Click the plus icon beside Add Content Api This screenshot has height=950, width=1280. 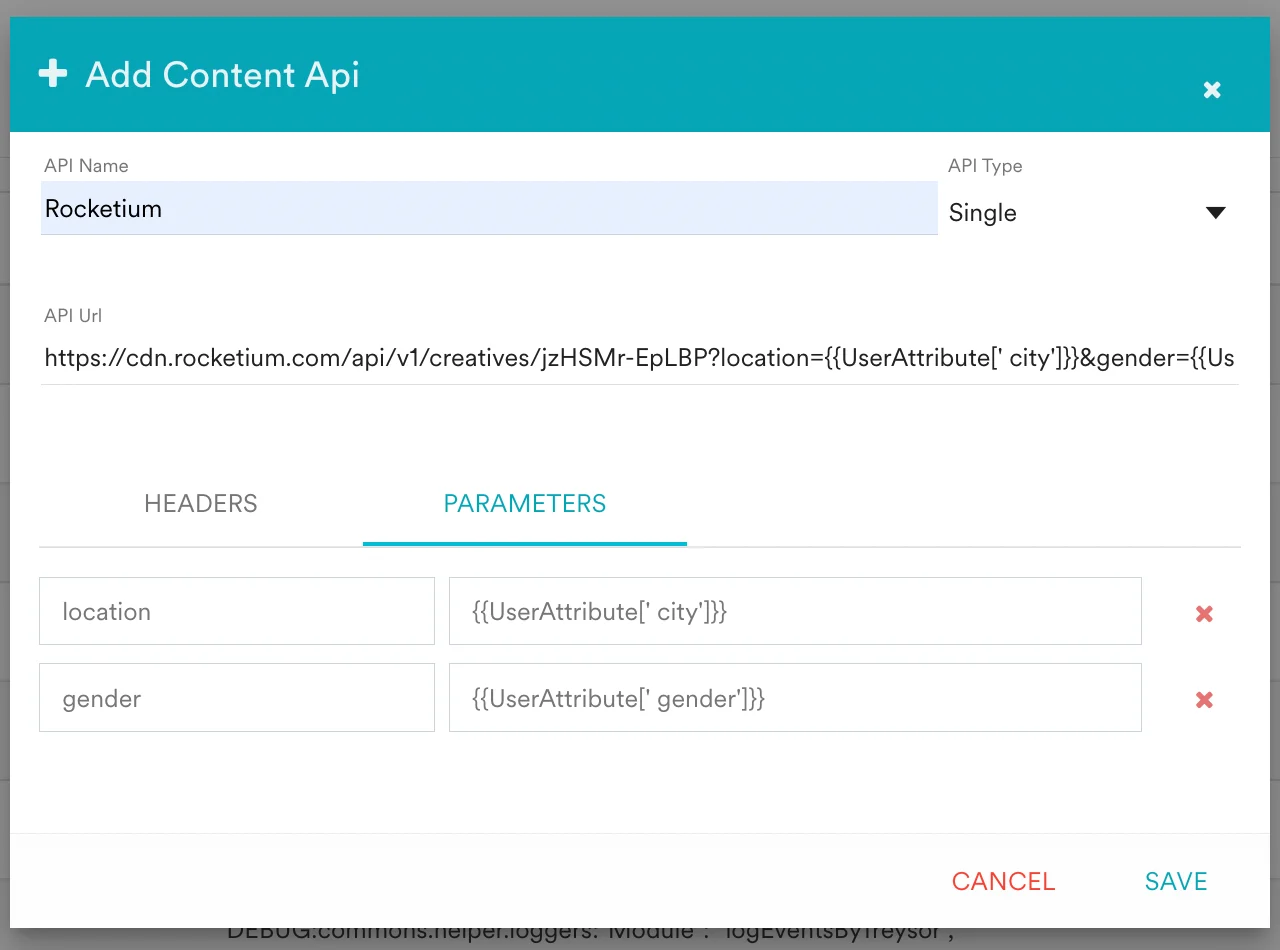(x=53, y=74)
